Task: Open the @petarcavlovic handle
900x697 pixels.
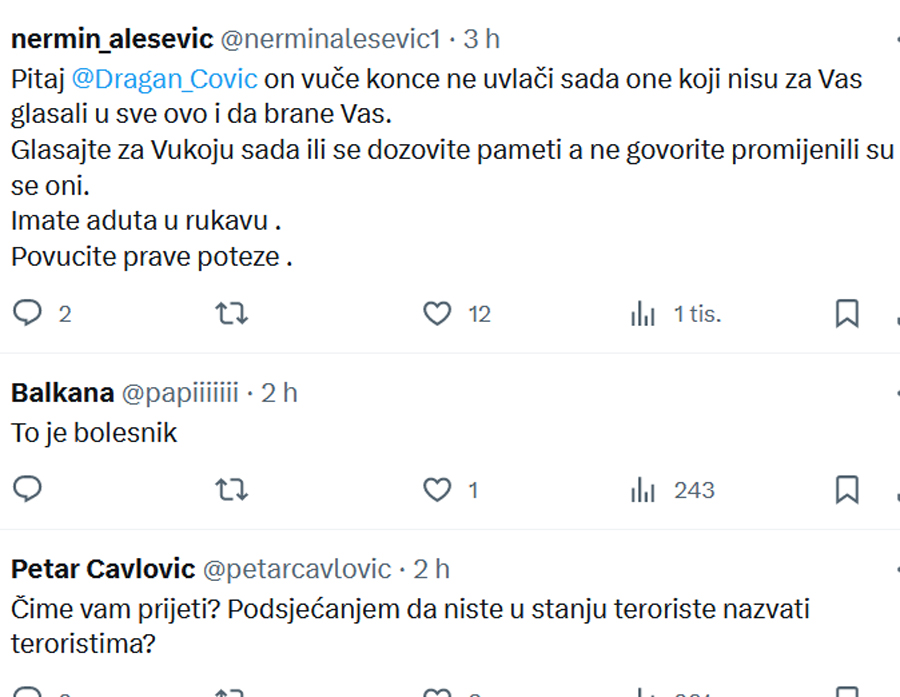Action: [297, 570]
